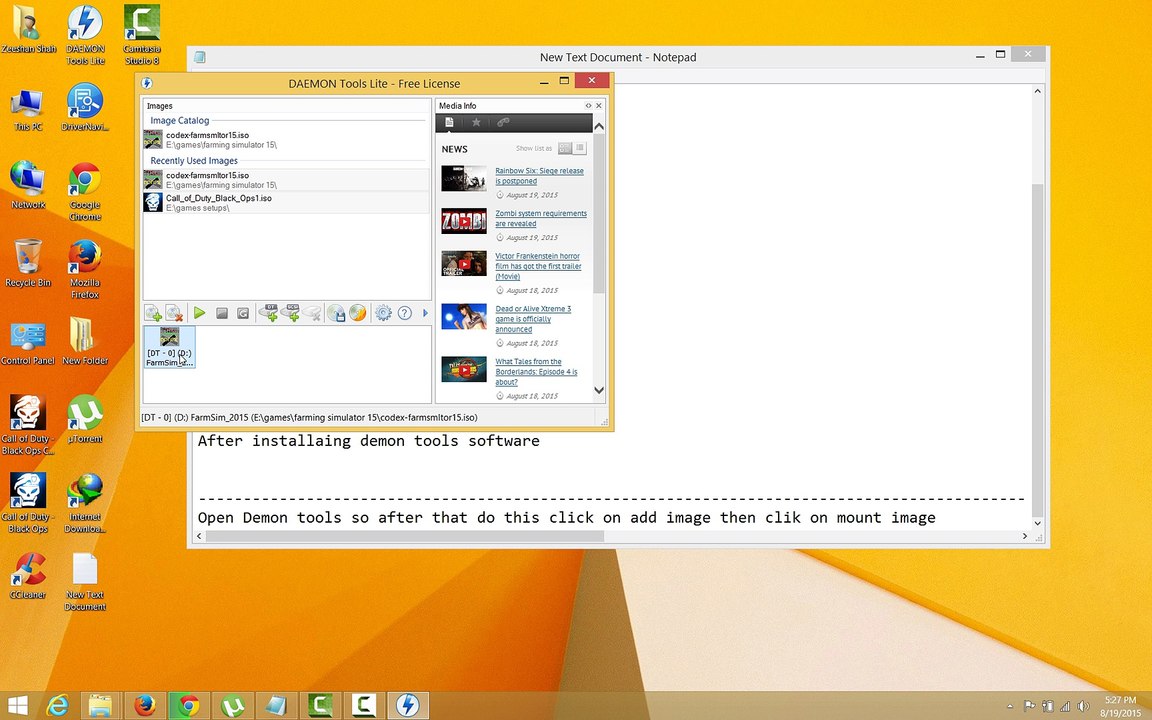This screenshot has width=1152, height=720.
Task: Open the disc imaging tool with floppy icon
Action: point(336,314)
